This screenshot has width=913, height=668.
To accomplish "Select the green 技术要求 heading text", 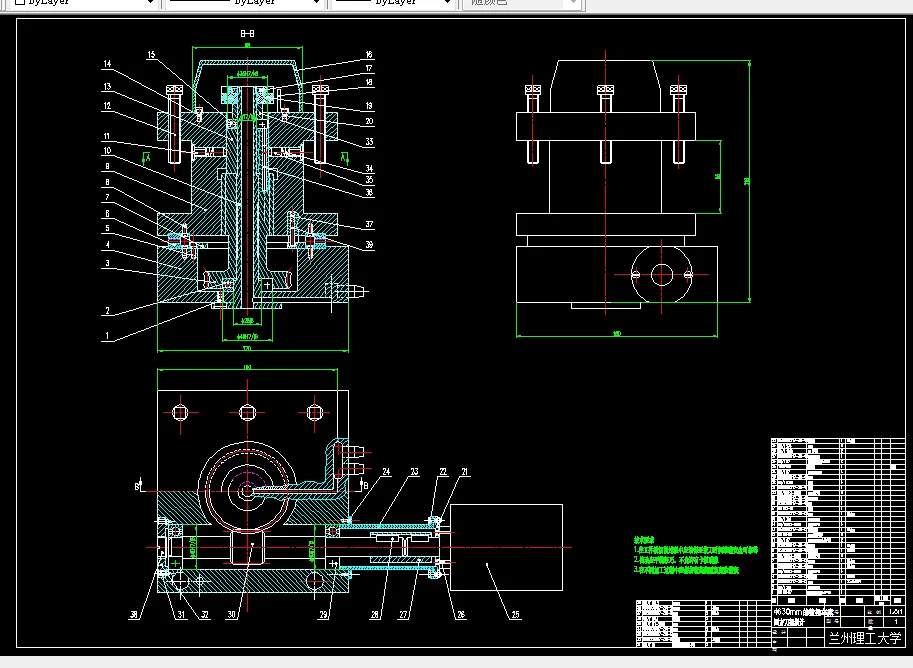I will (x=643, y=540).
